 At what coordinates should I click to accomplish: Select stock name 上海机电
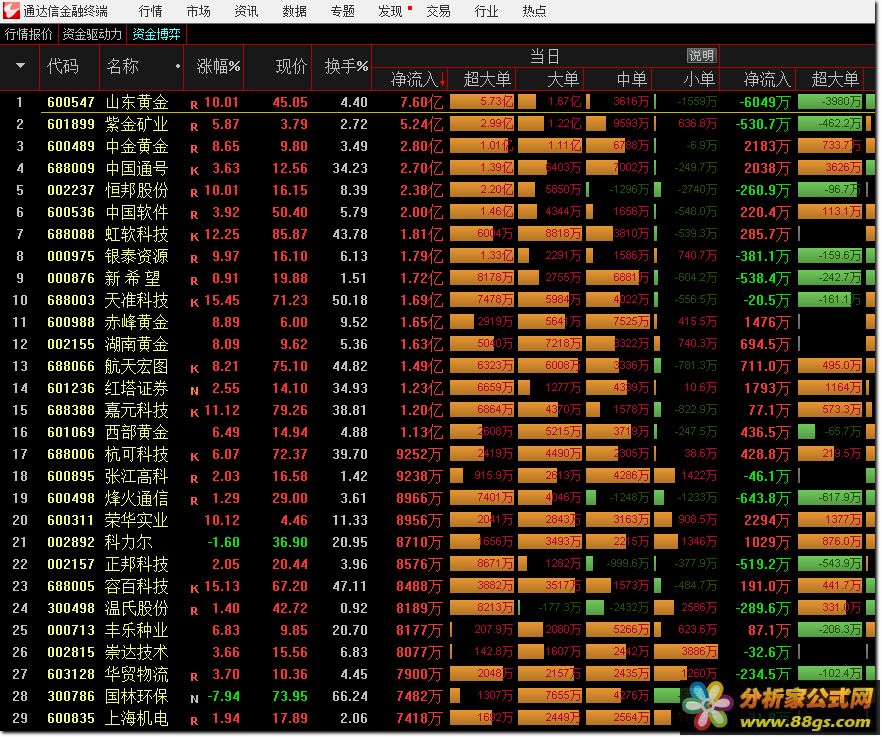tap(137, 718)
